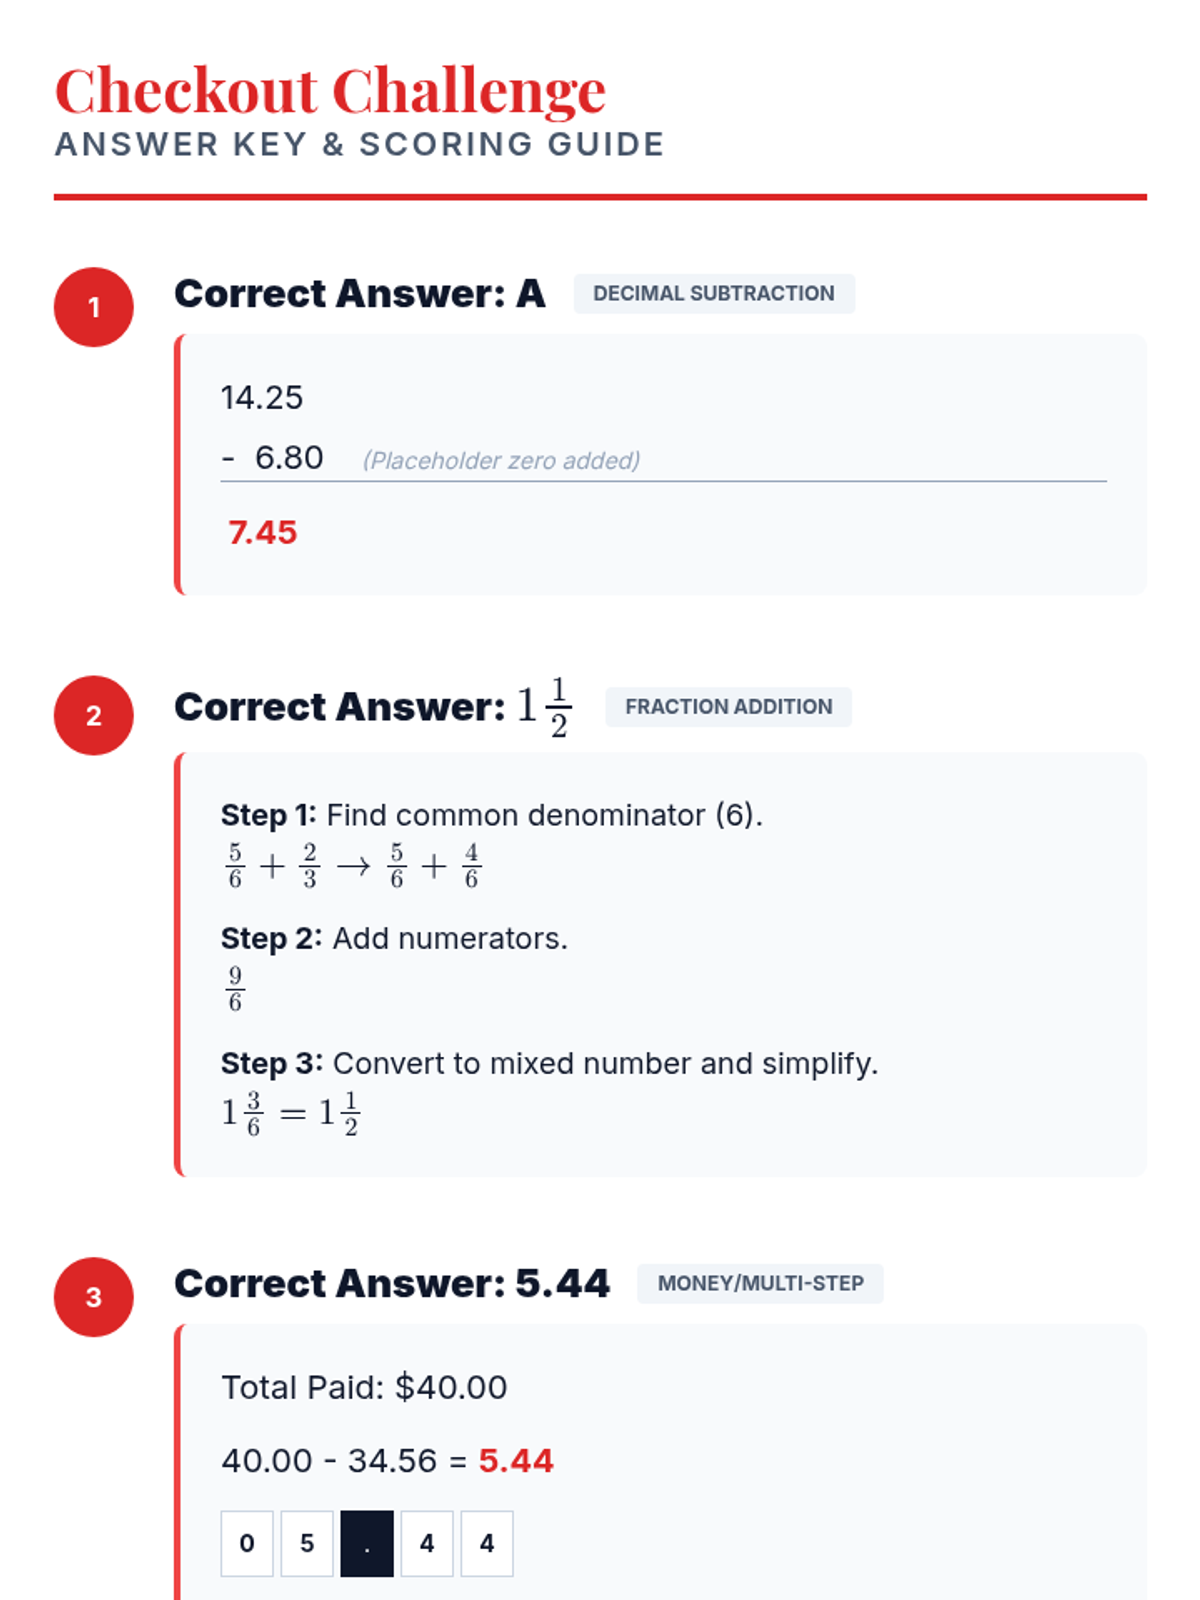Click the red 7.45 result
Screen dimensions: 1200x1600
(263, 532)
